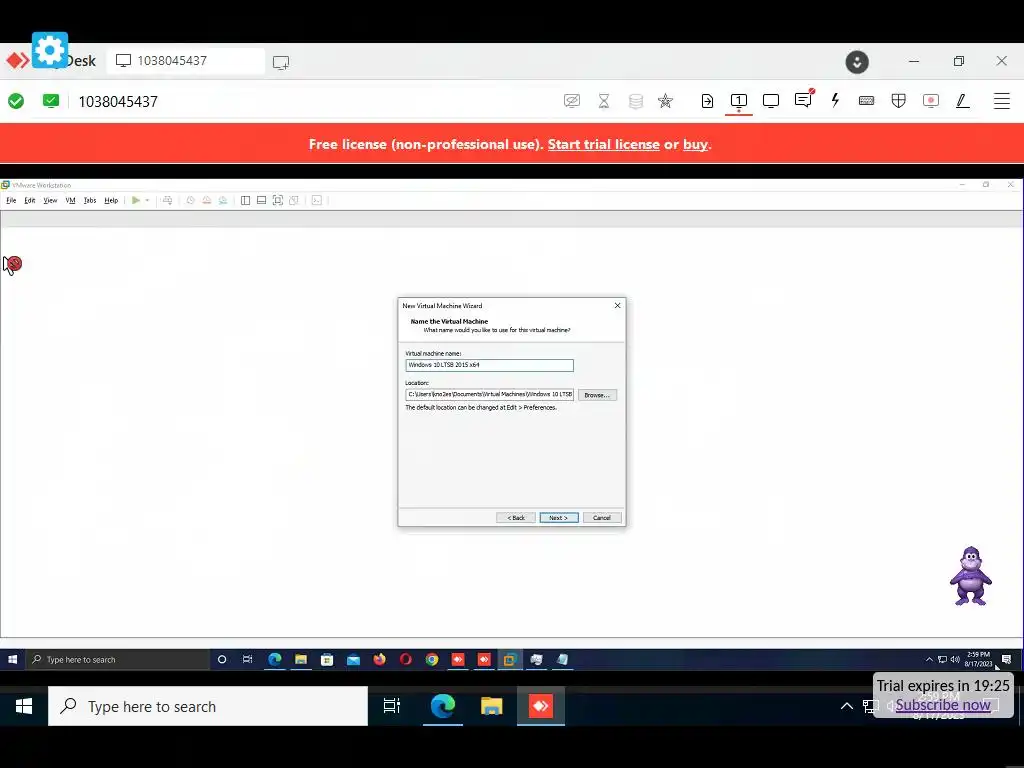Viewport: 1024px width, 768px height.
Task: Click the buy link in red banner
Action: click(x=695, y=144)
